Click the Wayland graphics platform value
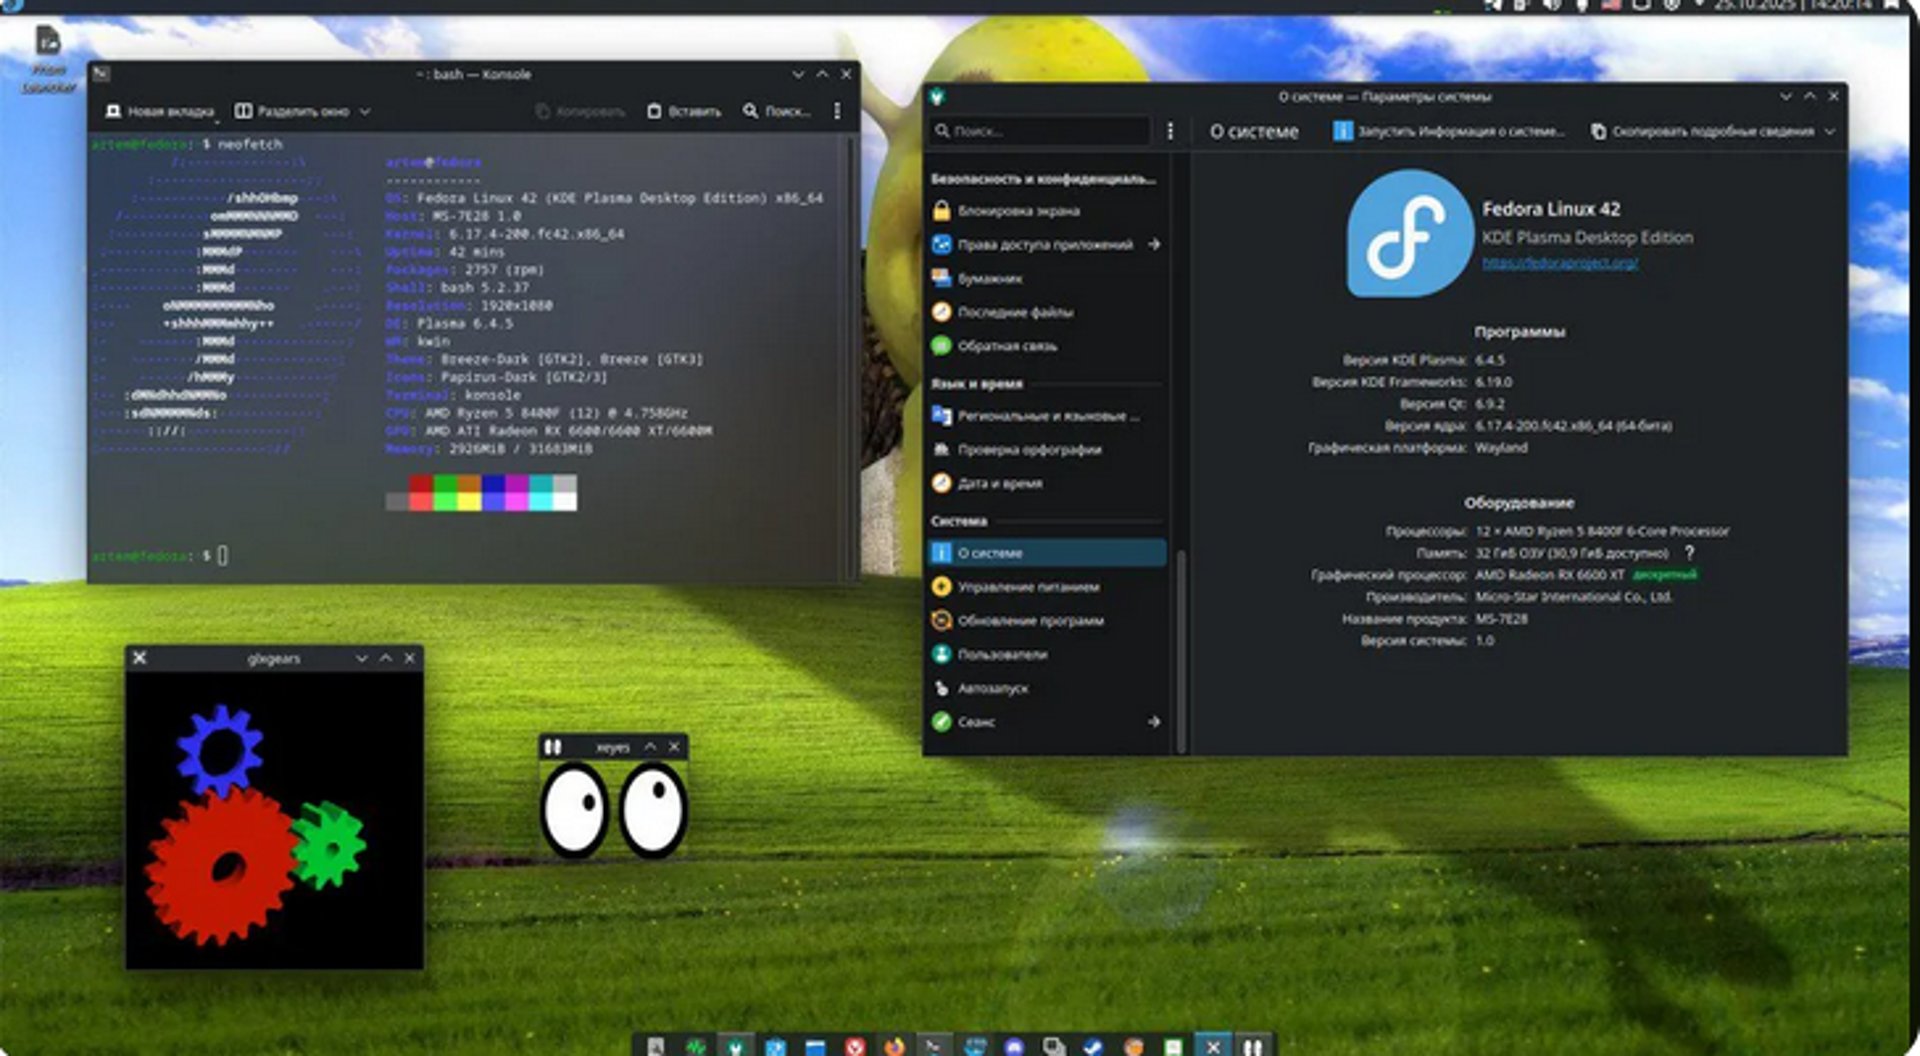The width and height of the screenshot is (1920, 1056). [x=1501, y=448]
